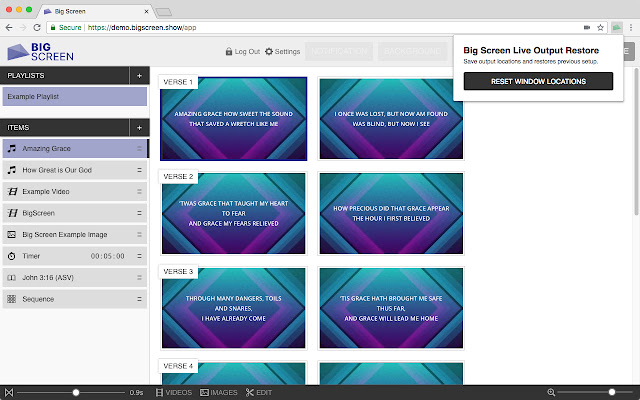Click the image icon beside Big Screen Example Image

(x=12, y=235)
